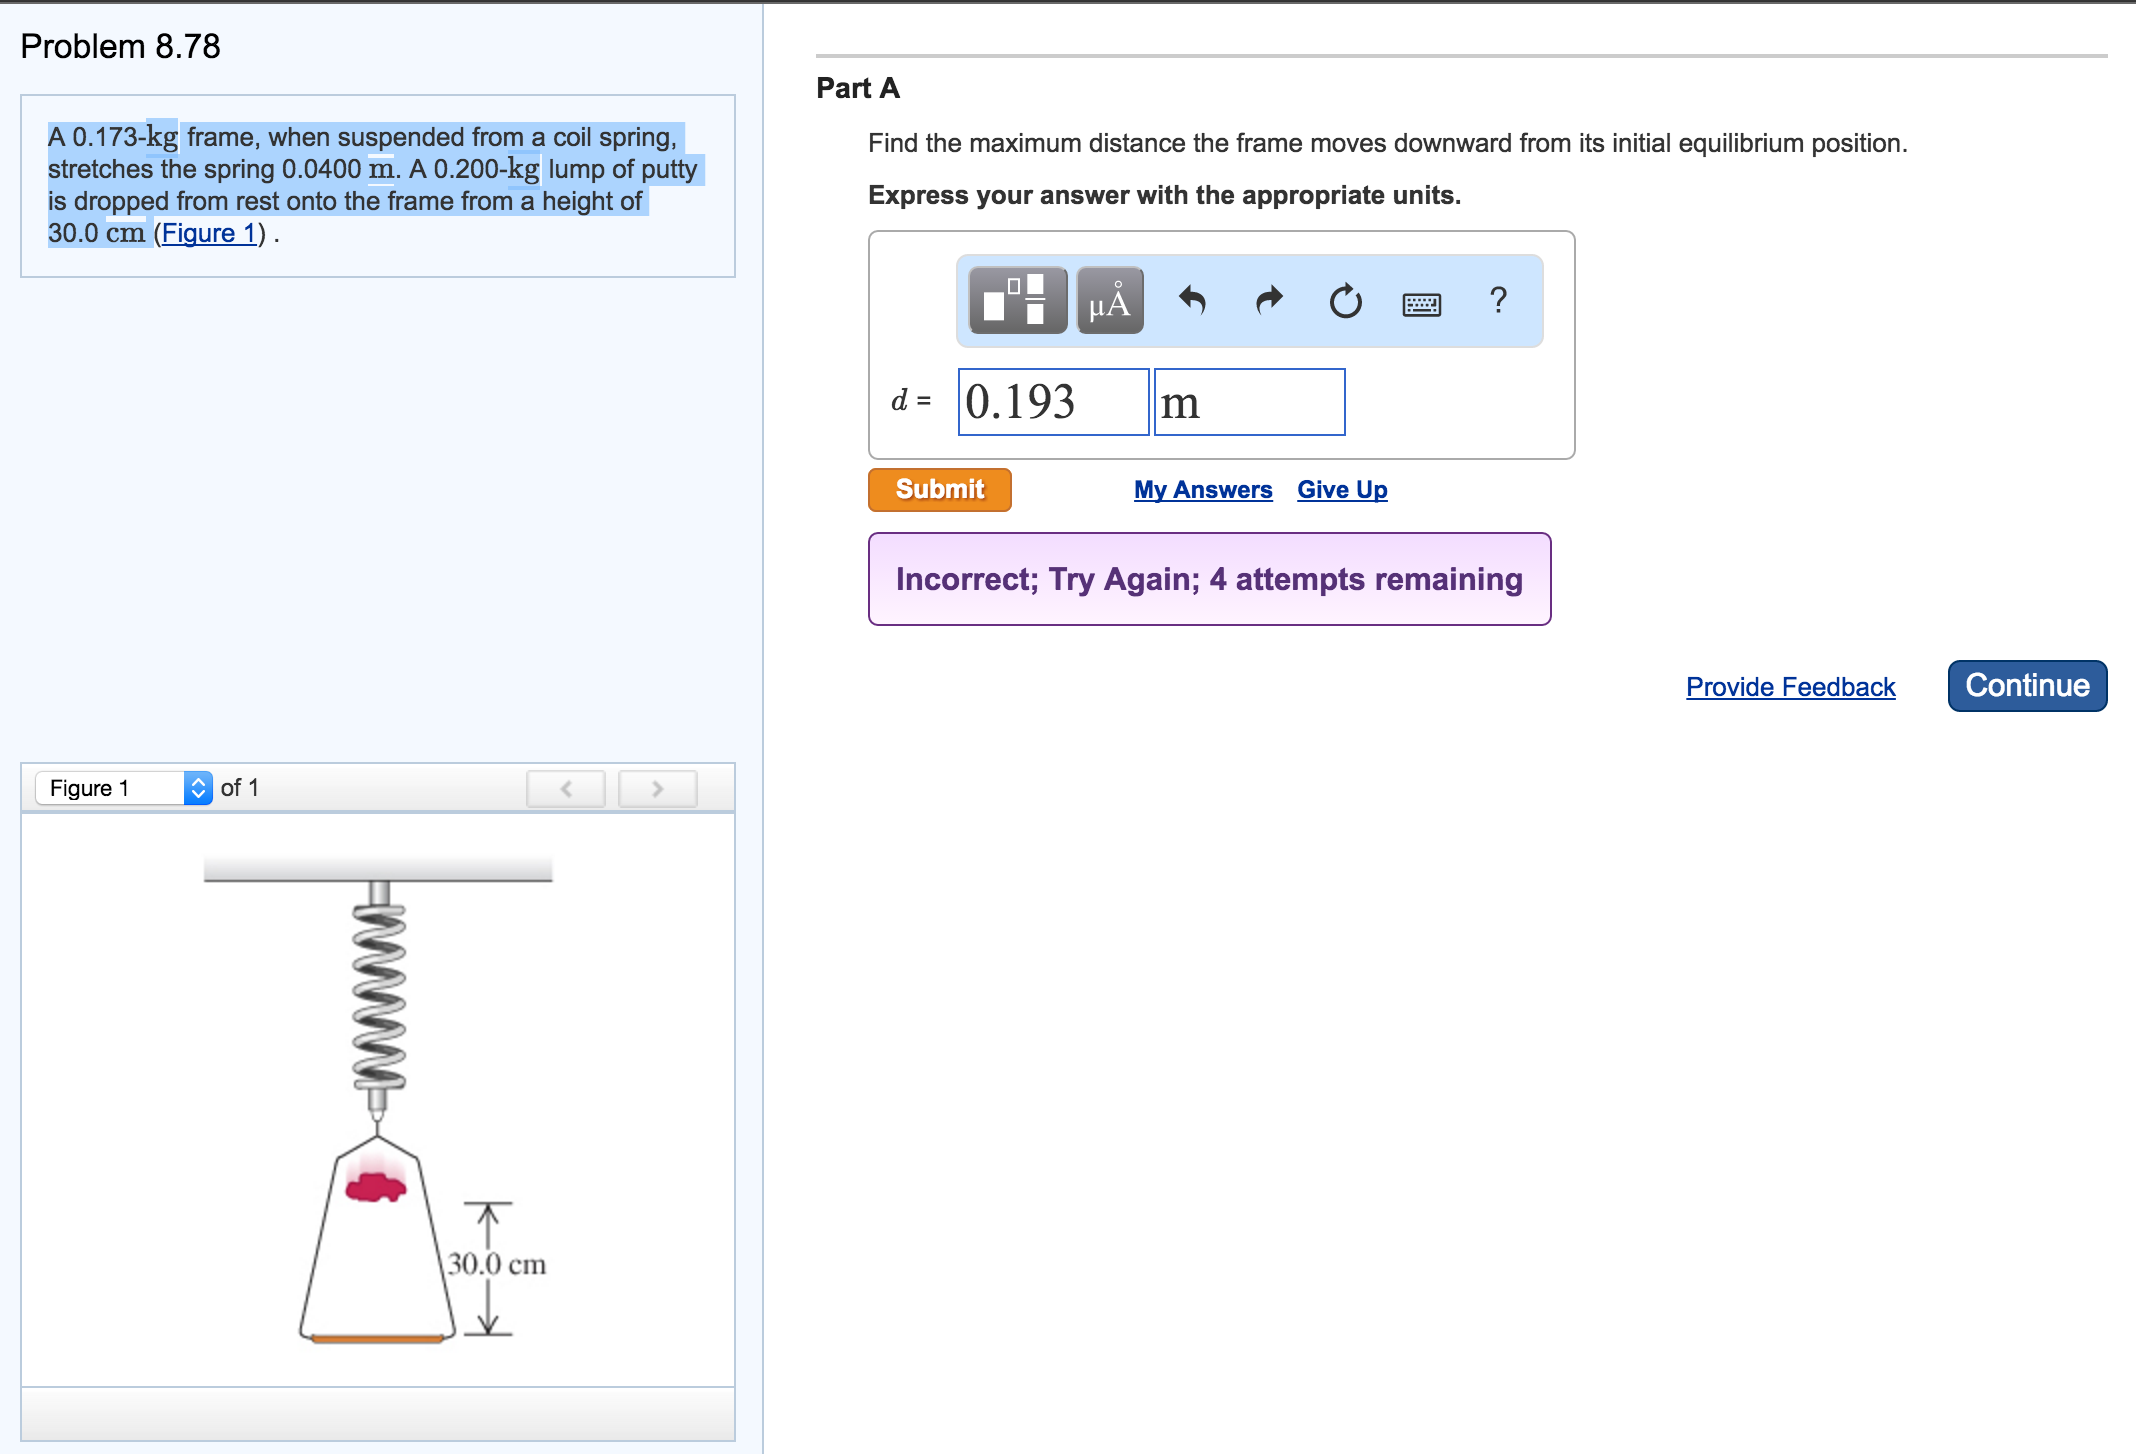Viewport: 2136px width, 1454px height.
Task: Open the templates fraction/exponent tool
Action: pos(1017,300)
